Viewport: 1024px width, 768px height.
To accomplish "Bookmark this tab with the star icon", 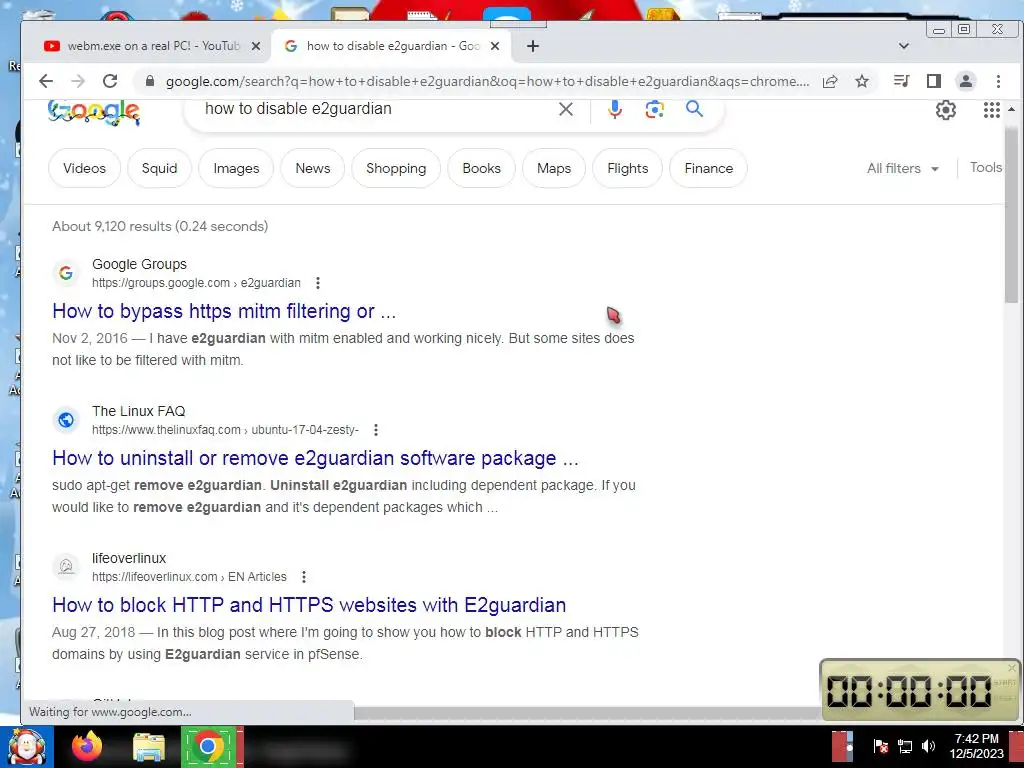I will pyautogui.click(x=862, y=81).
